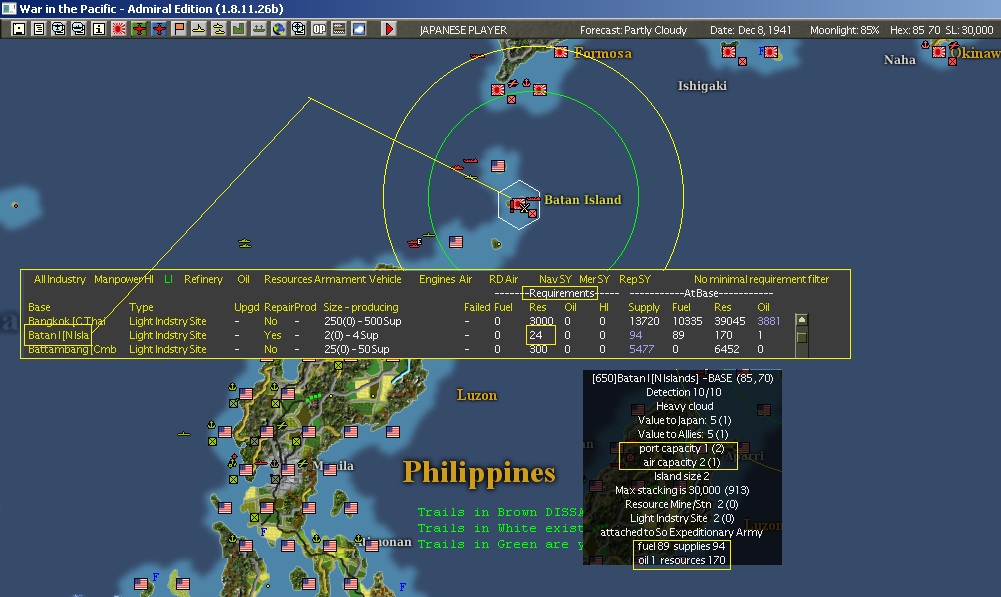
Task: Select the Batan I [N Isla base row
Action: [58, 335]
